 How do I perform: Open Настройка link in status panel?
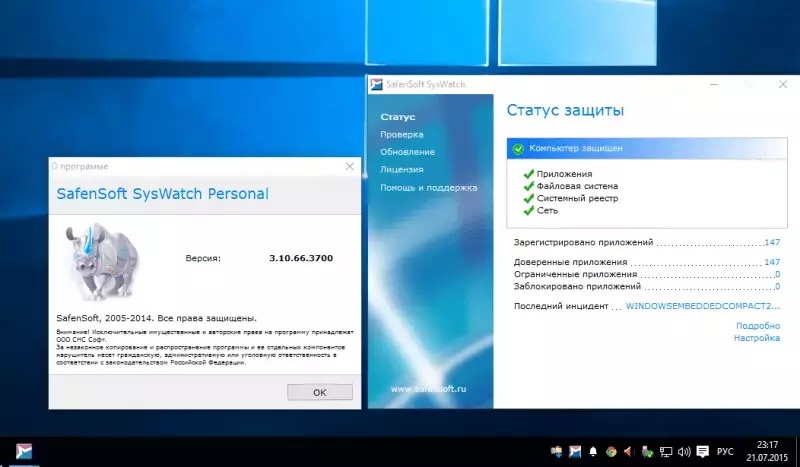click(757, 338)
